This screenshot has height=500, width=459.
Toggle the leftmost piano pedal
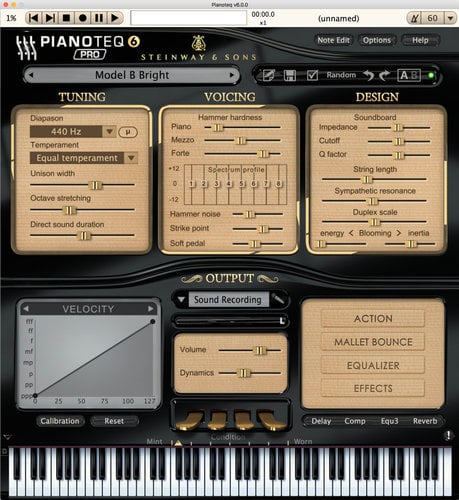(x=189, y=421)
